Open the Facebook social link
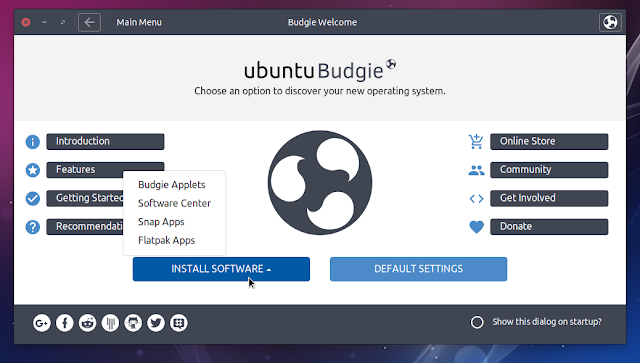 [64, 323]
